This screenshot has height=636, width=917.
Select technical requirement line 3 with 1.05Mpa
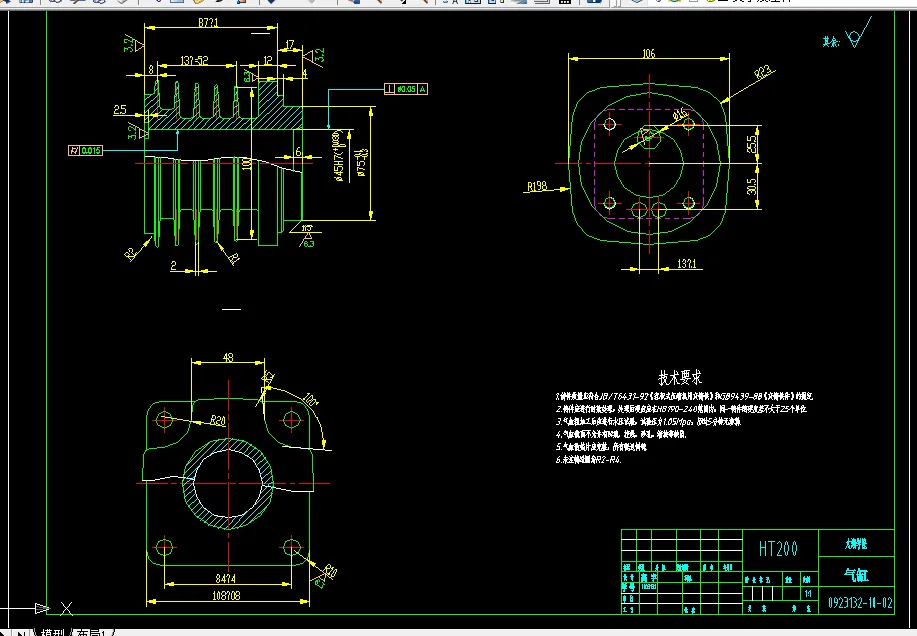pyautogui.click(x=648, y=421)
